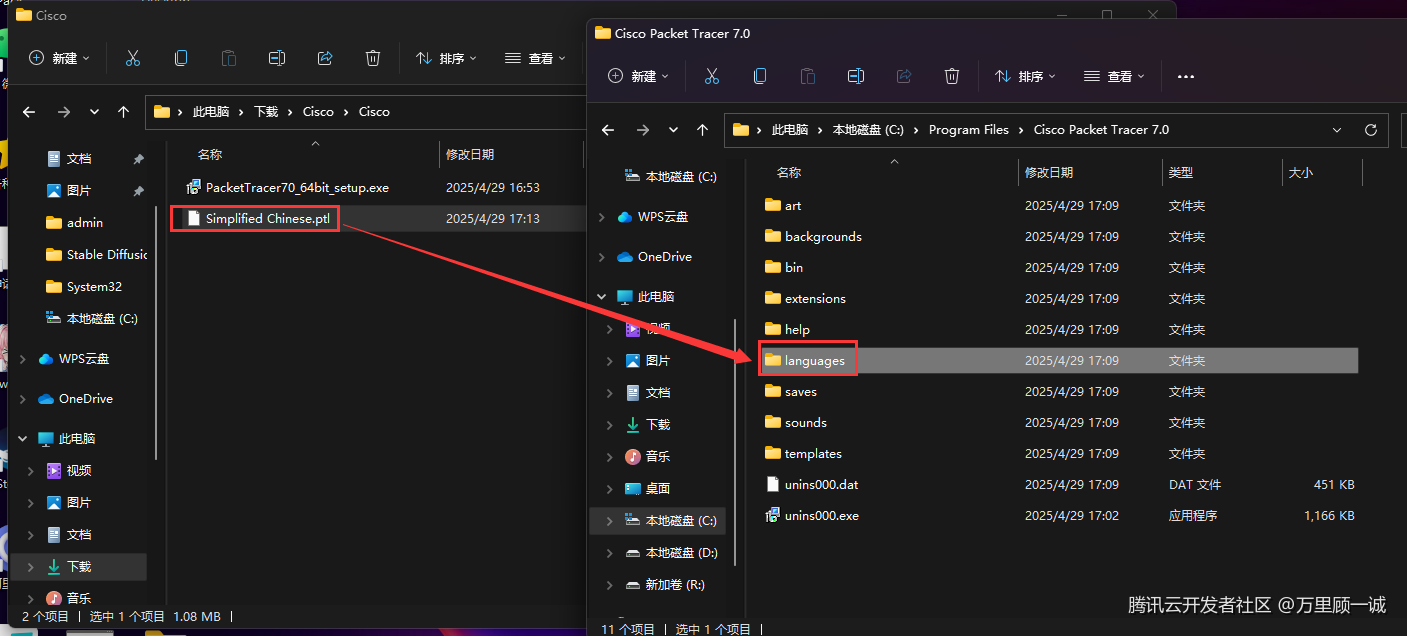Open View (查看) menu in Cisco window
The image size is (1407, 636).
pos(535,58)
